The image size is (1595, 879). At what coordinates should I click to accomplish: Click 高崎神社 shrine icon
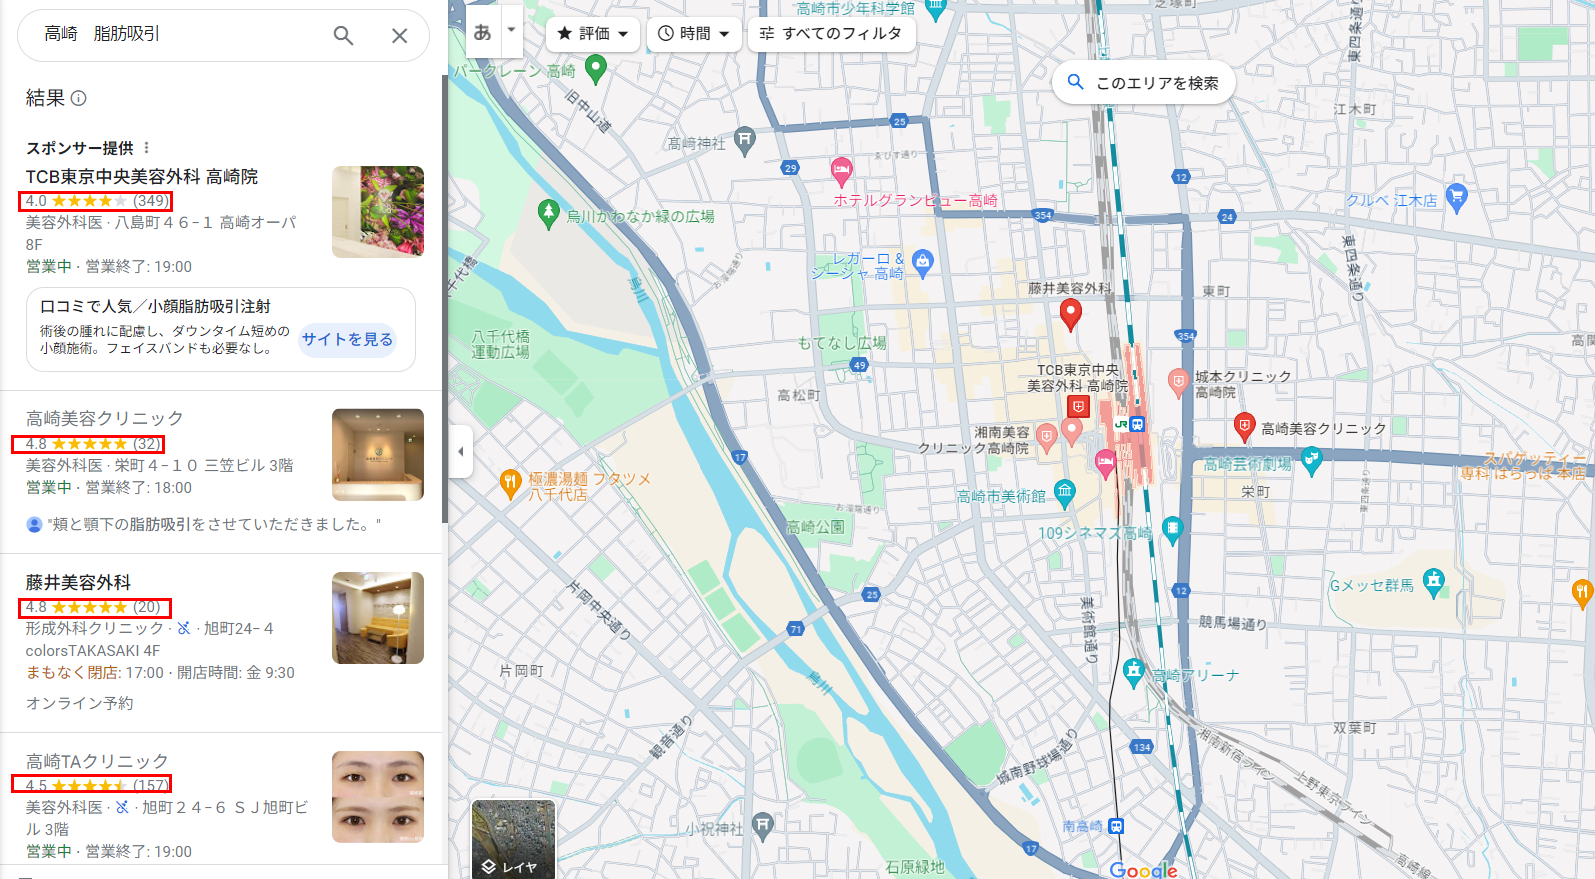pyautogui.click(x=744, y=140)
